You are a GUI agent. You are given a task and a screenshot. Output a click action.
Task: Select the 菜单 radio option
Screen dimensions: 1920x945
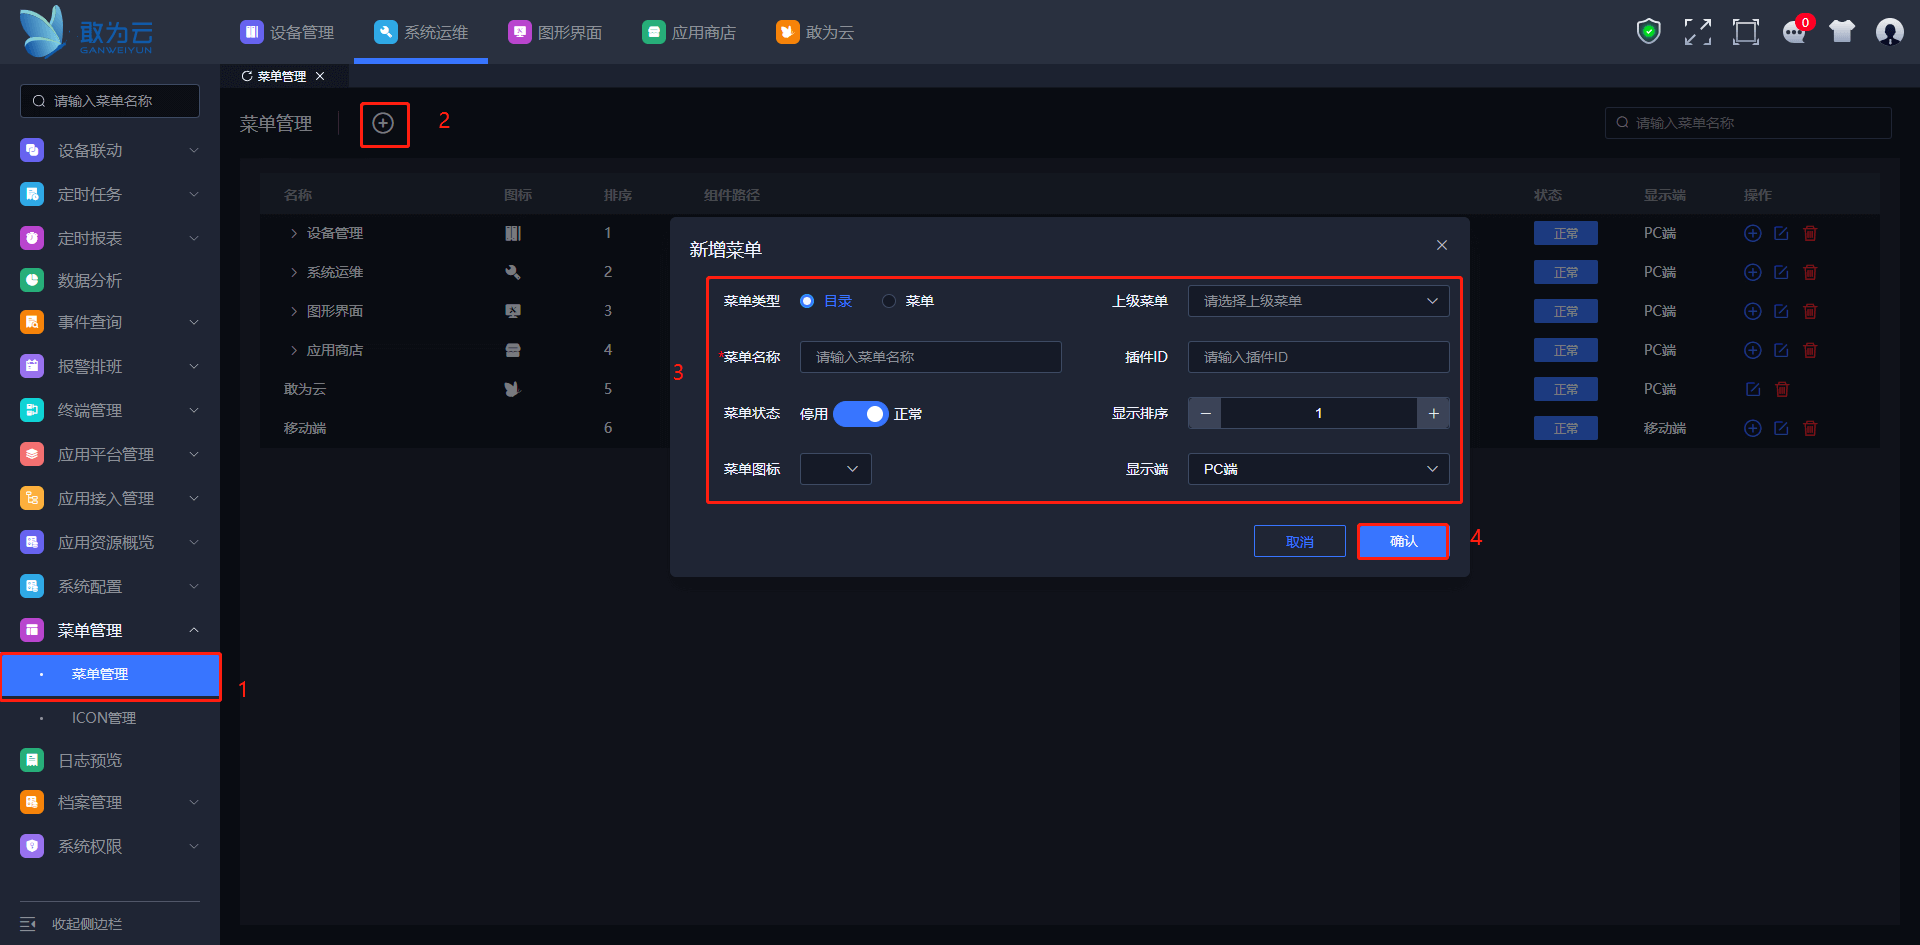pos(889,301)
